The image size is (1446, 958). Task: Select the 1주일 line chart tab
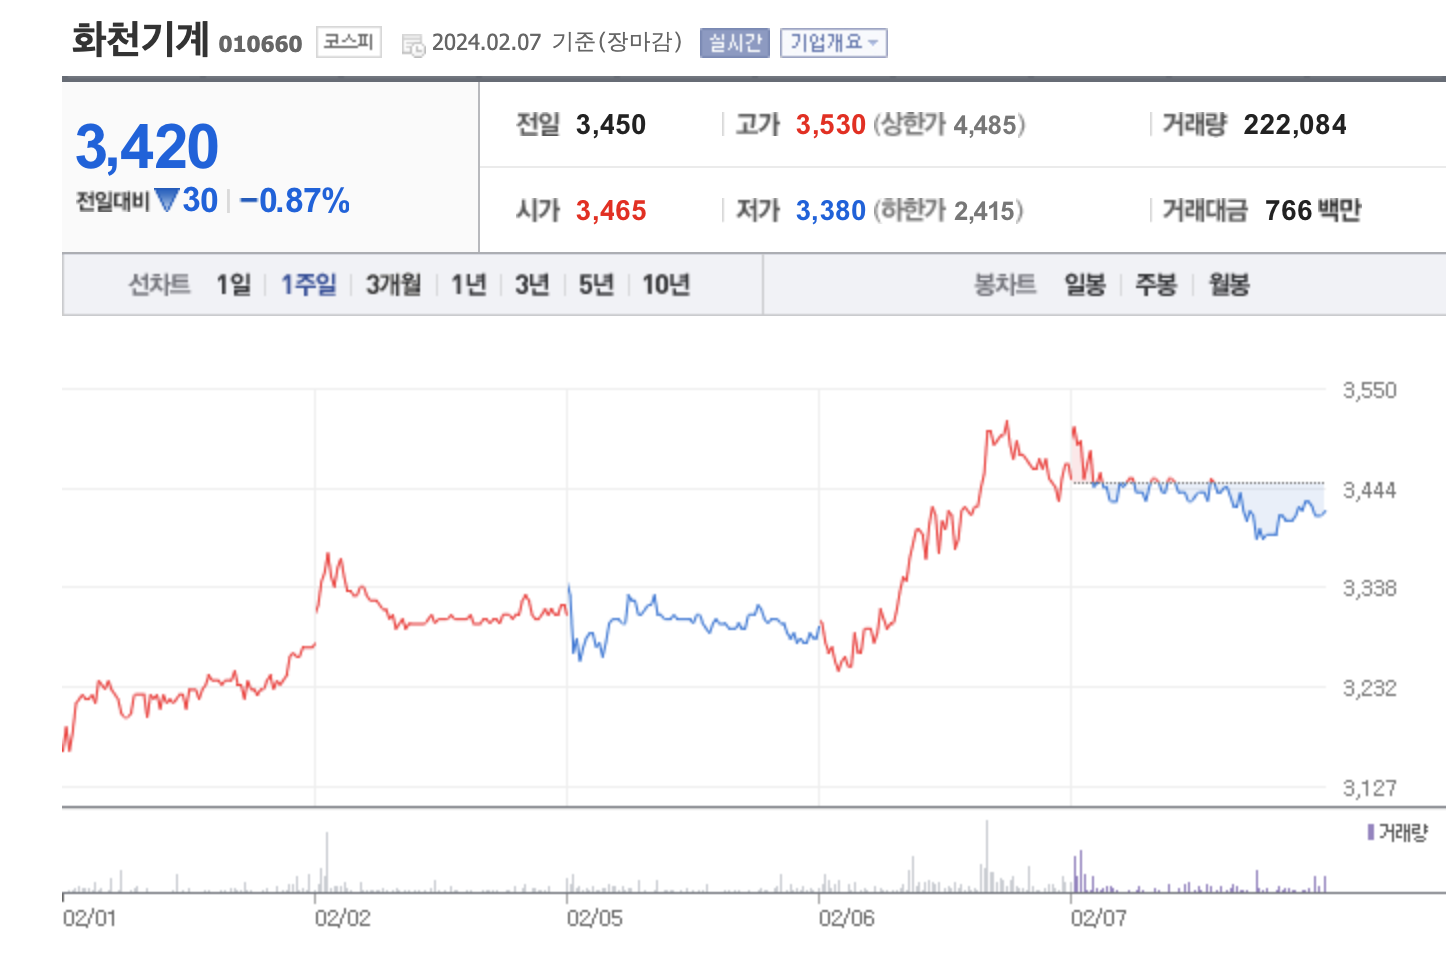[308, 285]
